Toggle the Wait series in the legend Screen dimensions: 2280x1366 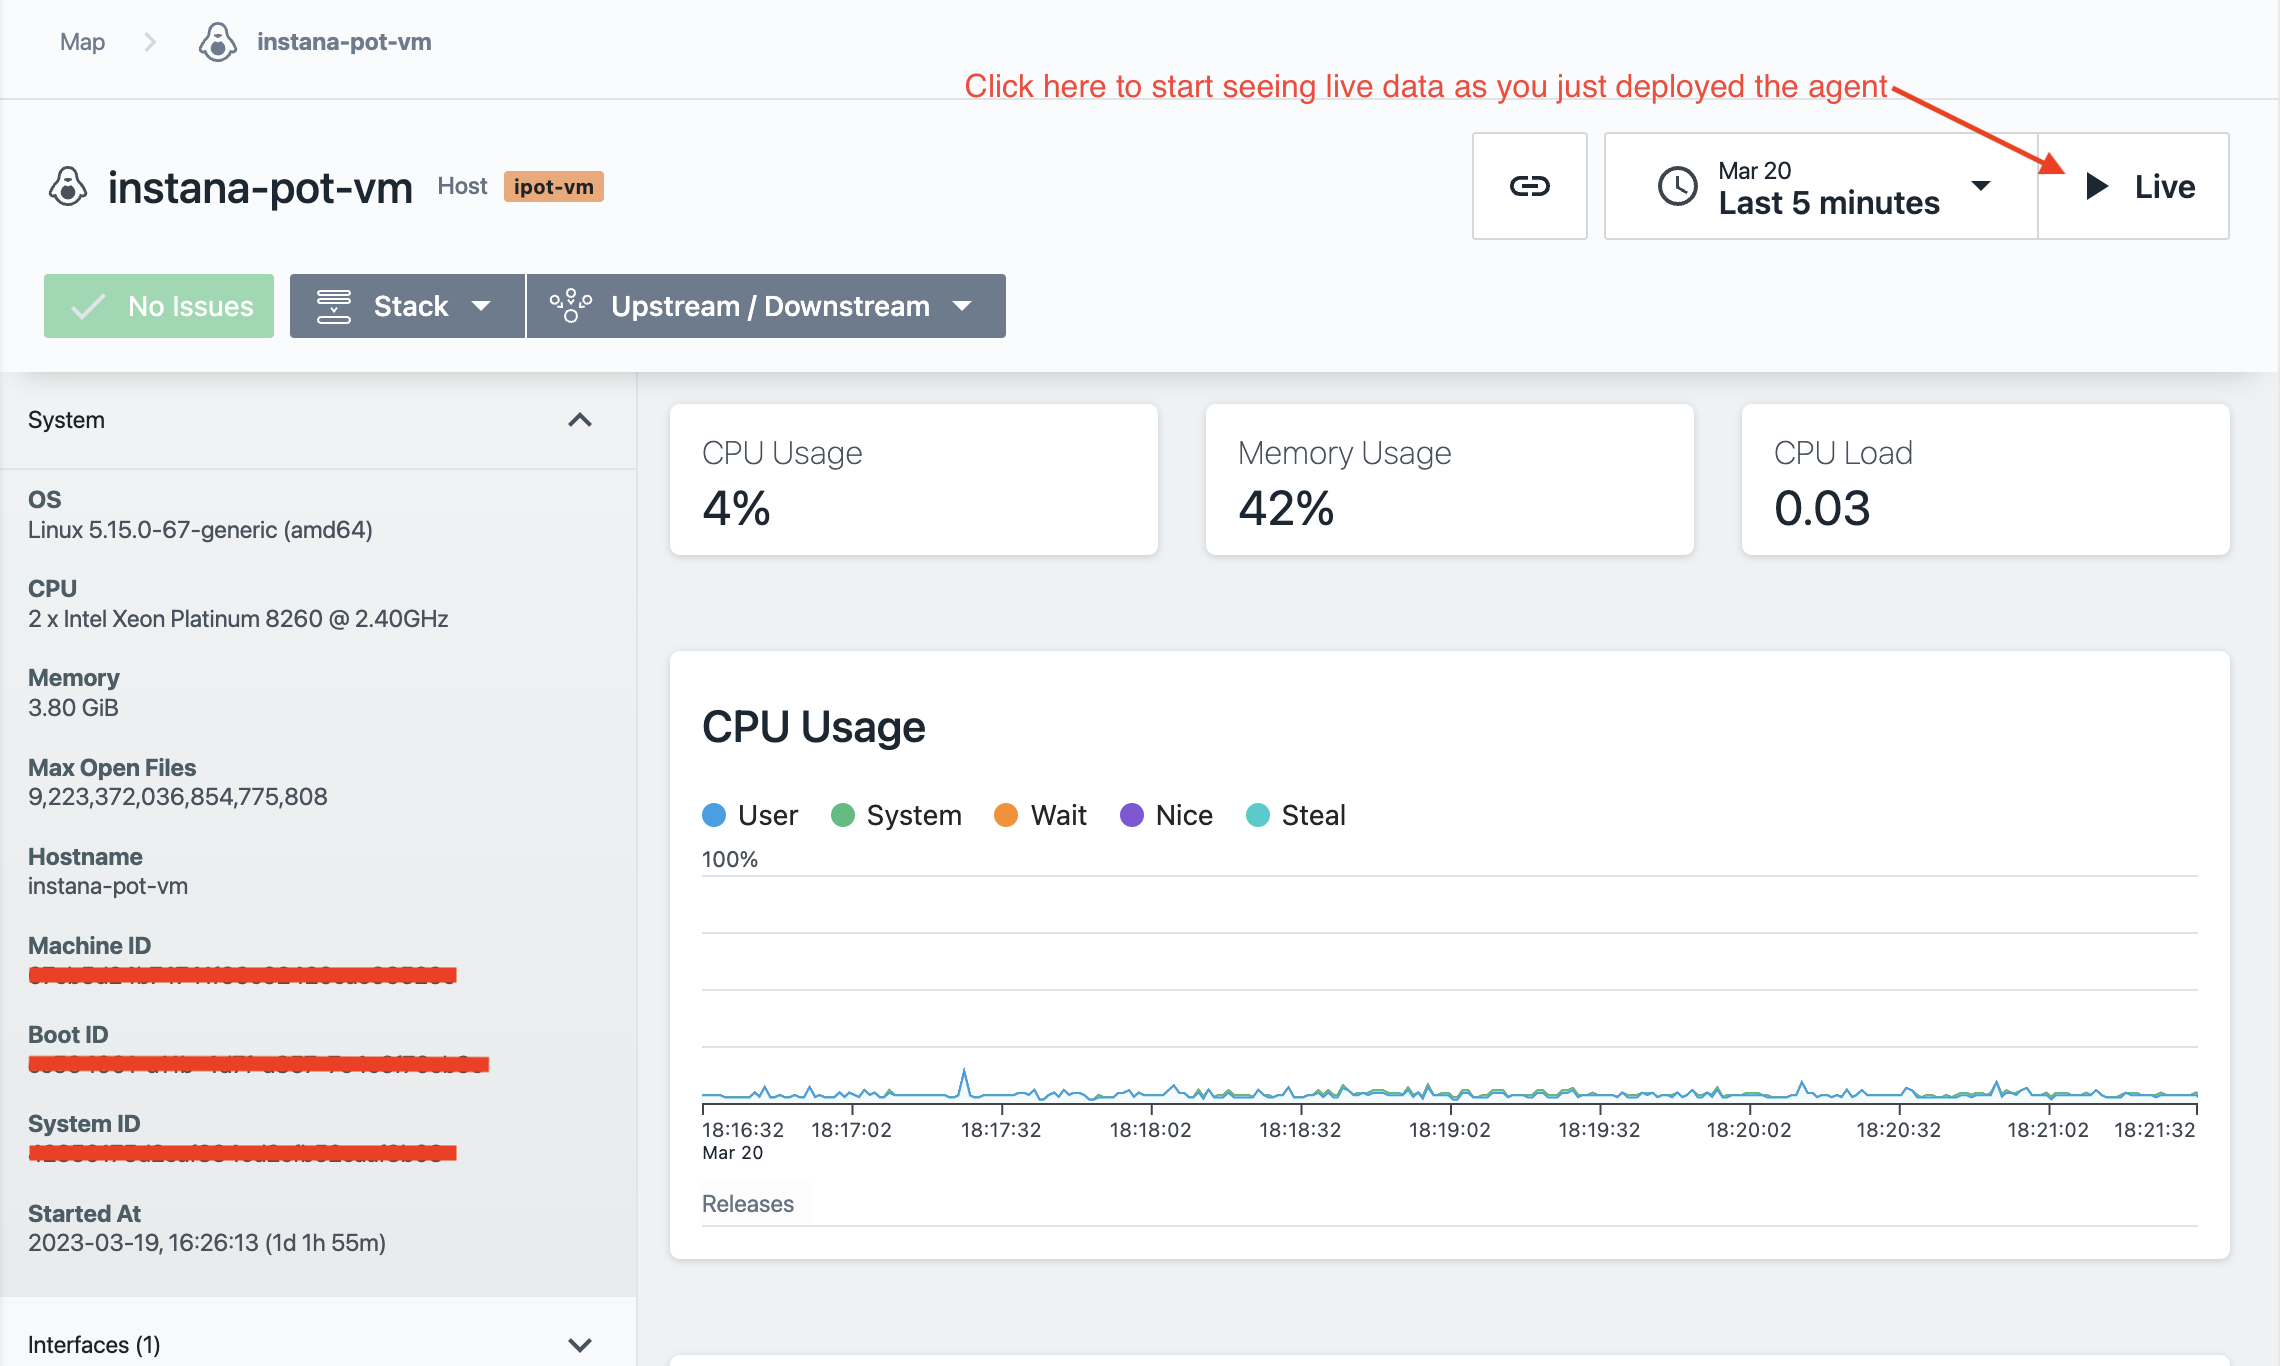(1040, 815)
